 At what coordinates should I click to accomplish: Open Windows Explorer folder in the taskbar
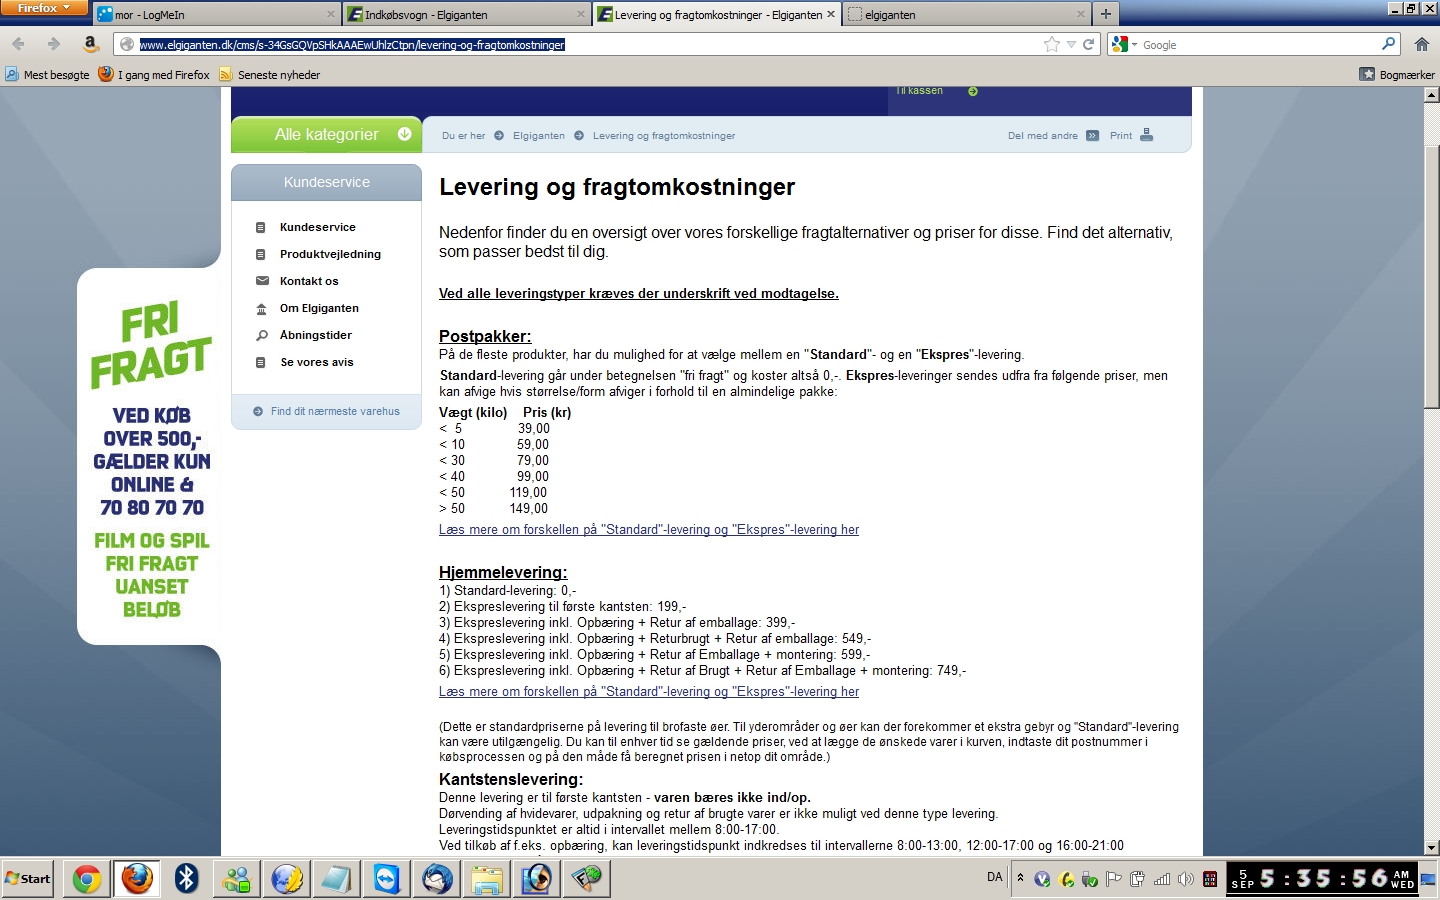pos(487,879)
